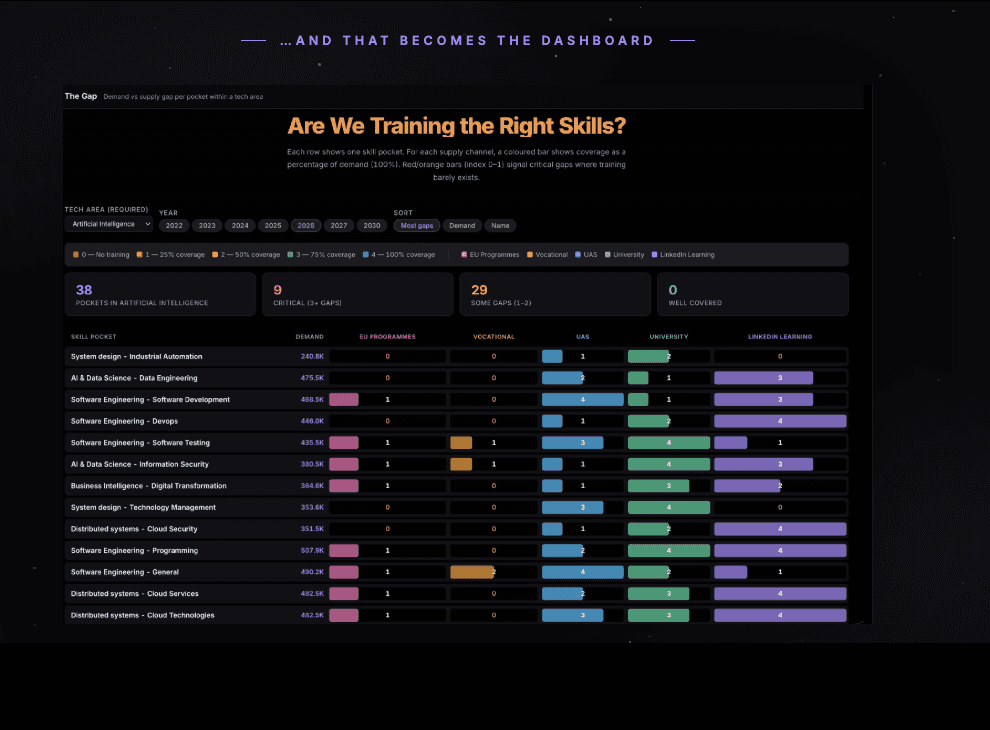Select Distributed systems - Cloud Services row

456,594
